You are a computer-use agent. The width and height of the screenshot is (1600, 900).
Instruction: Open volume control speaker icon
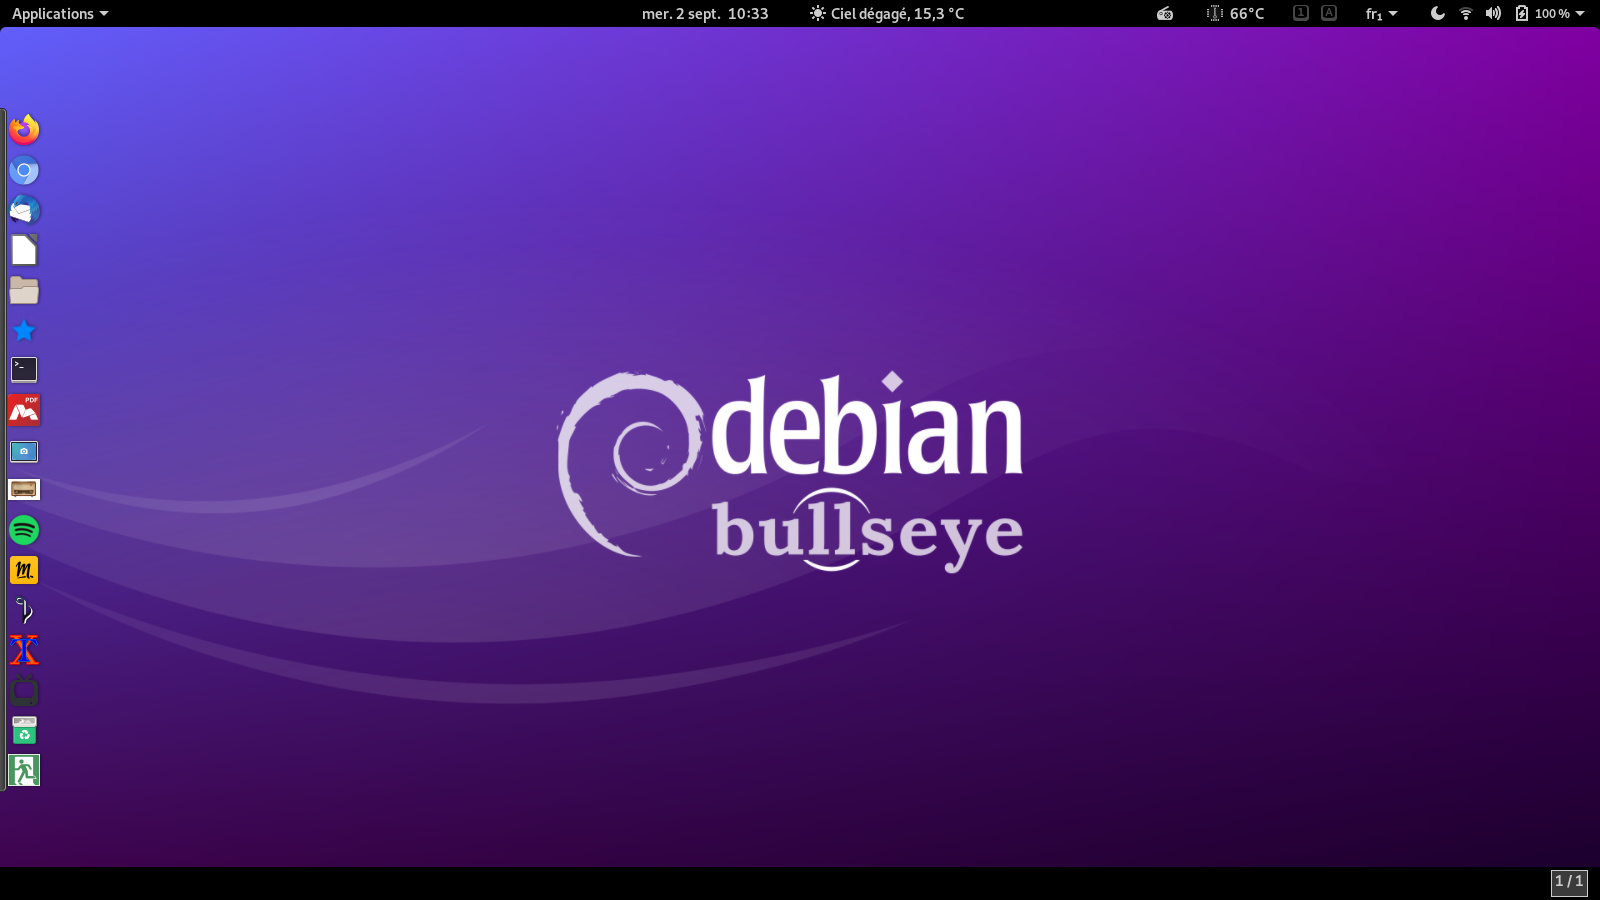pyautogui.click(x=1493, y=13)
